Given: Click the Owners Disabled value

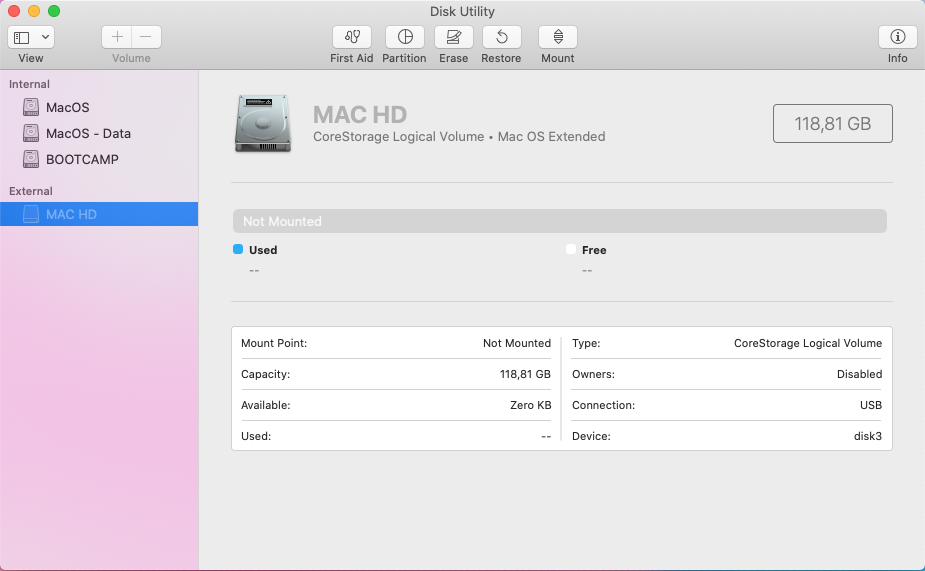Looking at the screenshot, I should [860, 374].
